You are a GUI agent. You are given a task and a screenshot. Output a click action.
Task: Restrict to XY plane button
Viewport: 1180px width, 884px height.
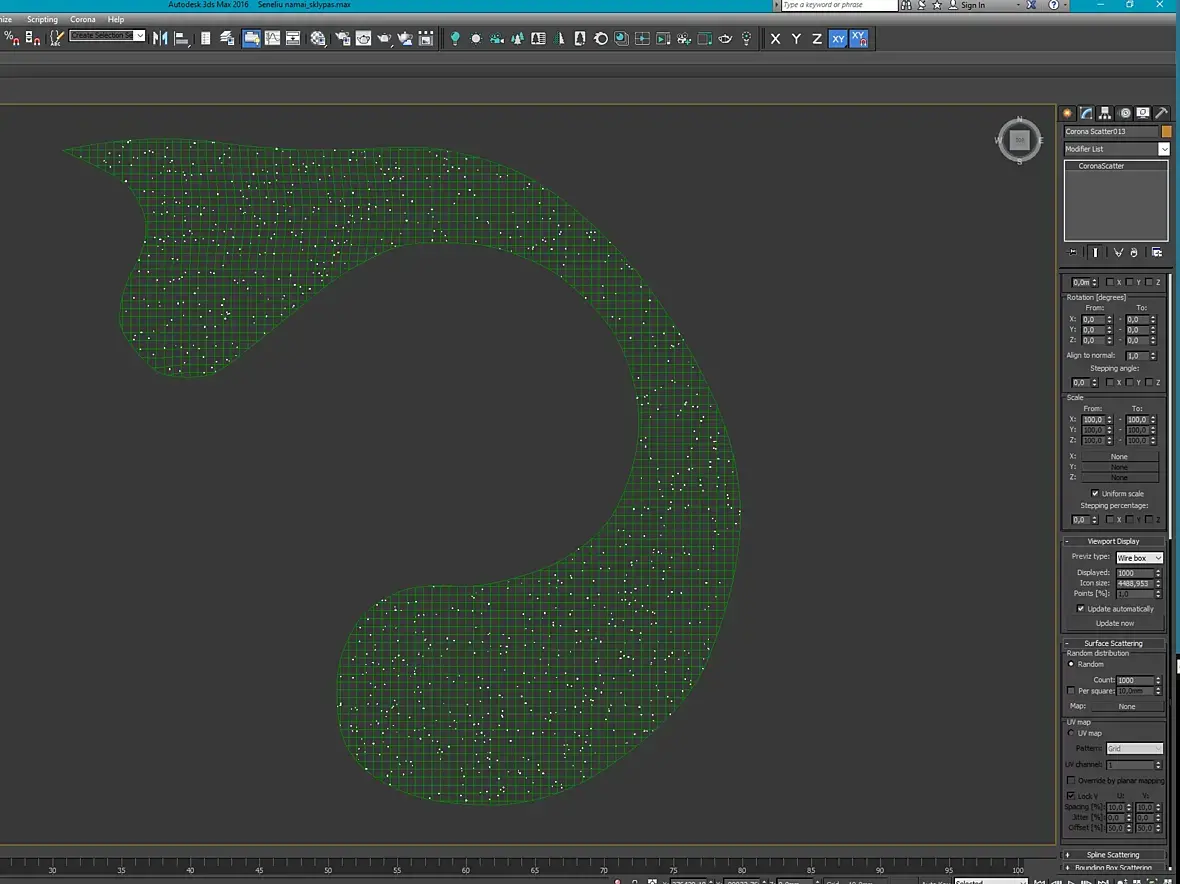coord(838,38)
